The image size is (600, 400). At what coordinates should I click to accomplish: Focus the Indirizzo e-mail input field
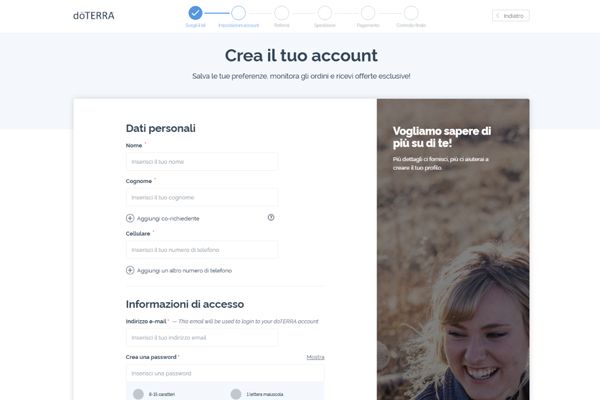pyautogui.click(x=202, y=338)
